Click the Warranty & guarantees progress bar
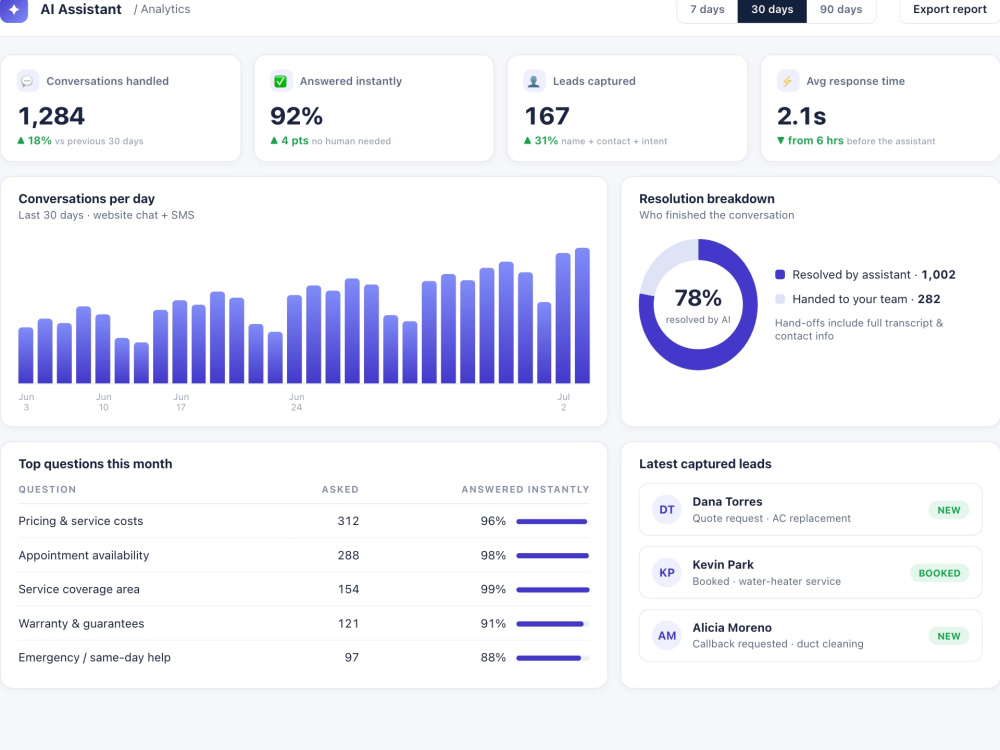The image size is (1000, 750). (552, 624)
